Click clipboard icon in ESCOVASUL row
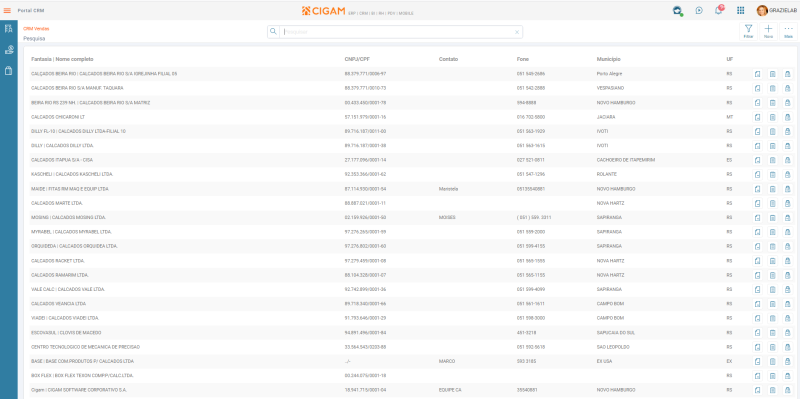Screen dimensions: 800x399 click(x=772, y=333)
